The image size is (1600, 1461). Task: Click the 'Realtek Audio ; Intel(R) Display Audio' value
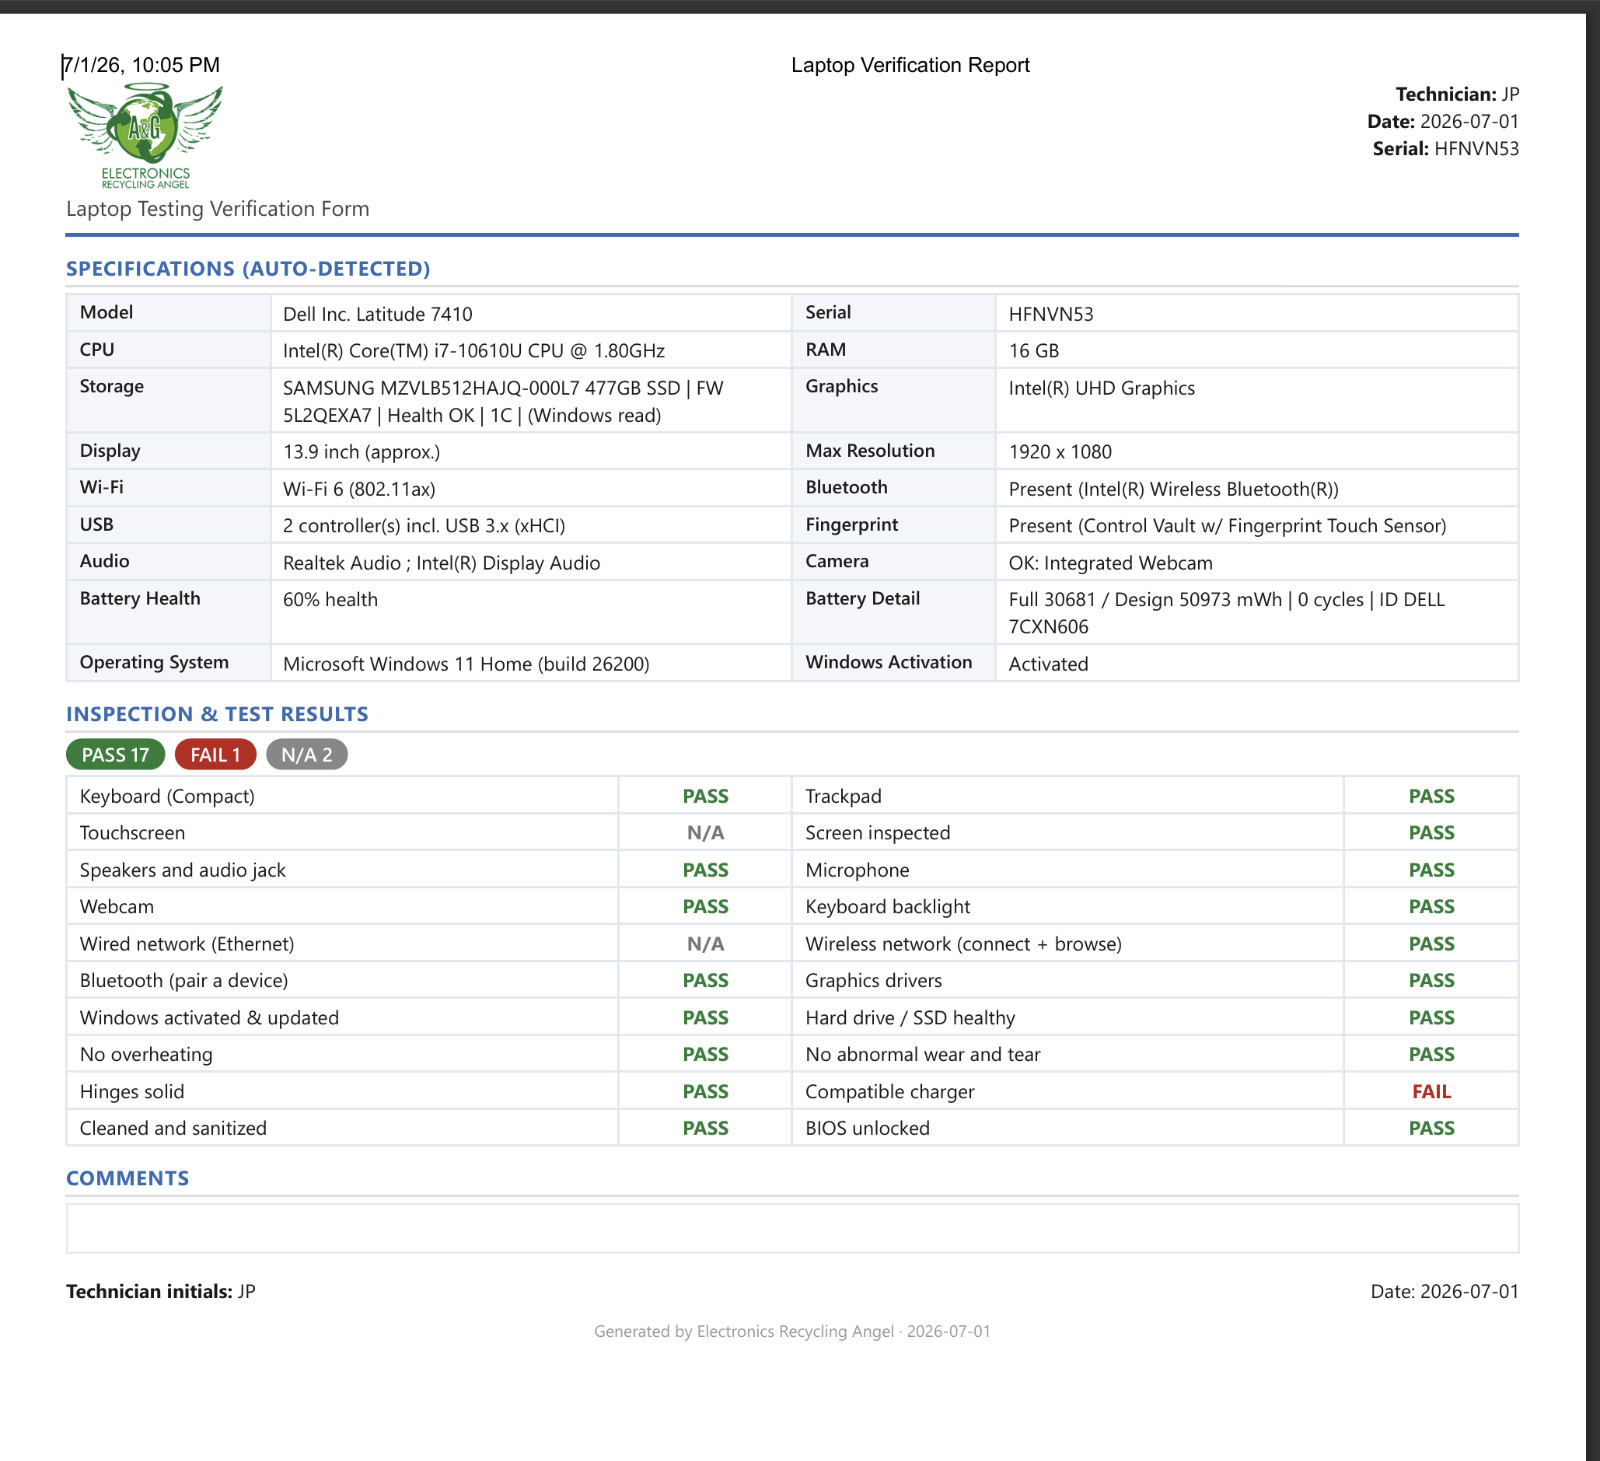click(442, 563)
